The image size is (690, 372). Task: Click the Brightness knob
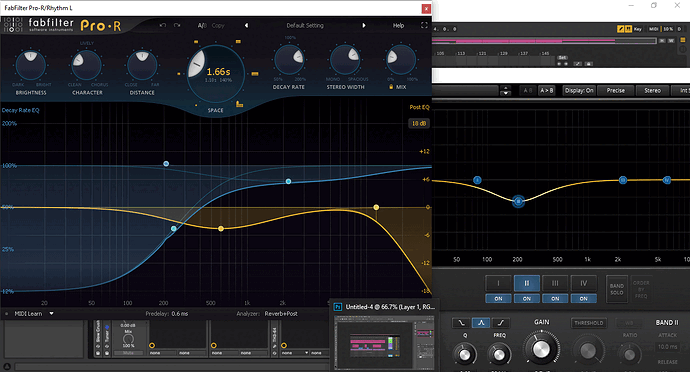[x=30, y=65]
